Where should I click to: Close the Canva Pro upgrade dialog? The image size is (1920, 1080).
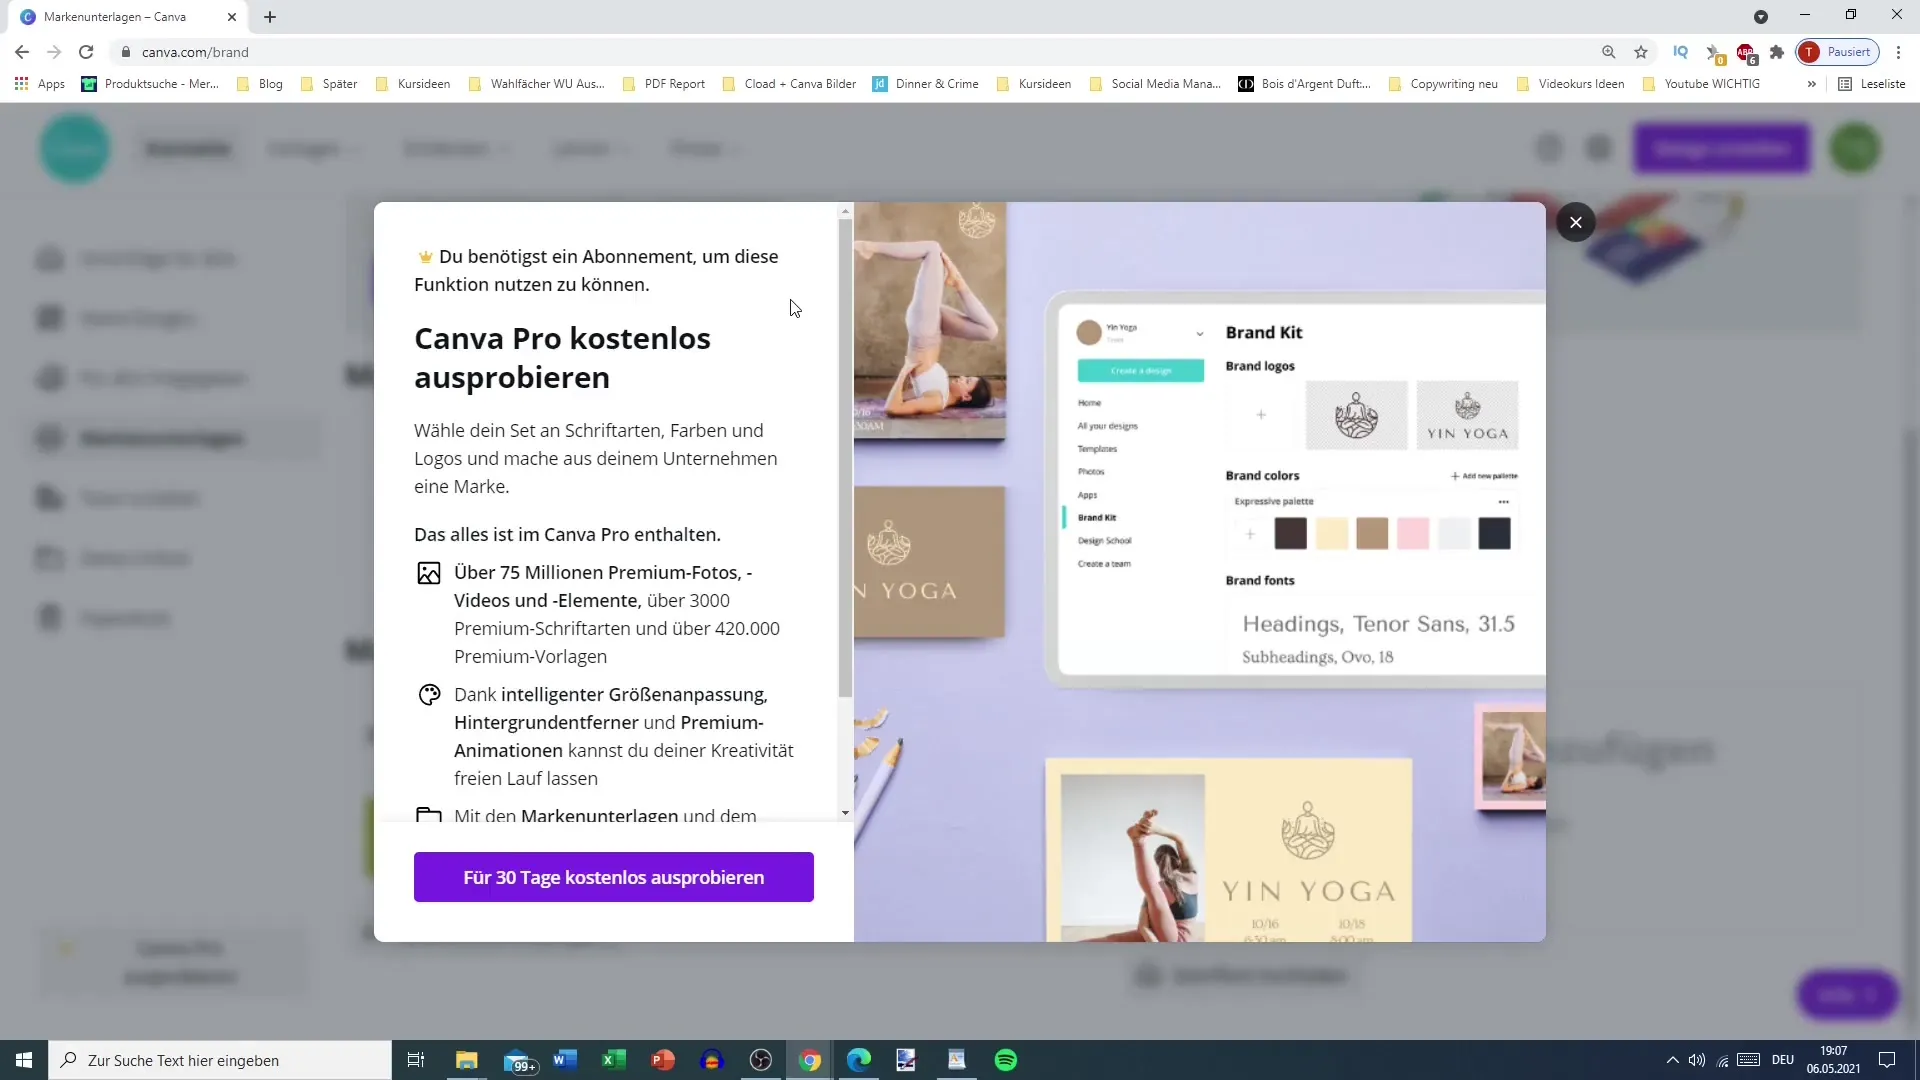click(x=1575, y=222)
